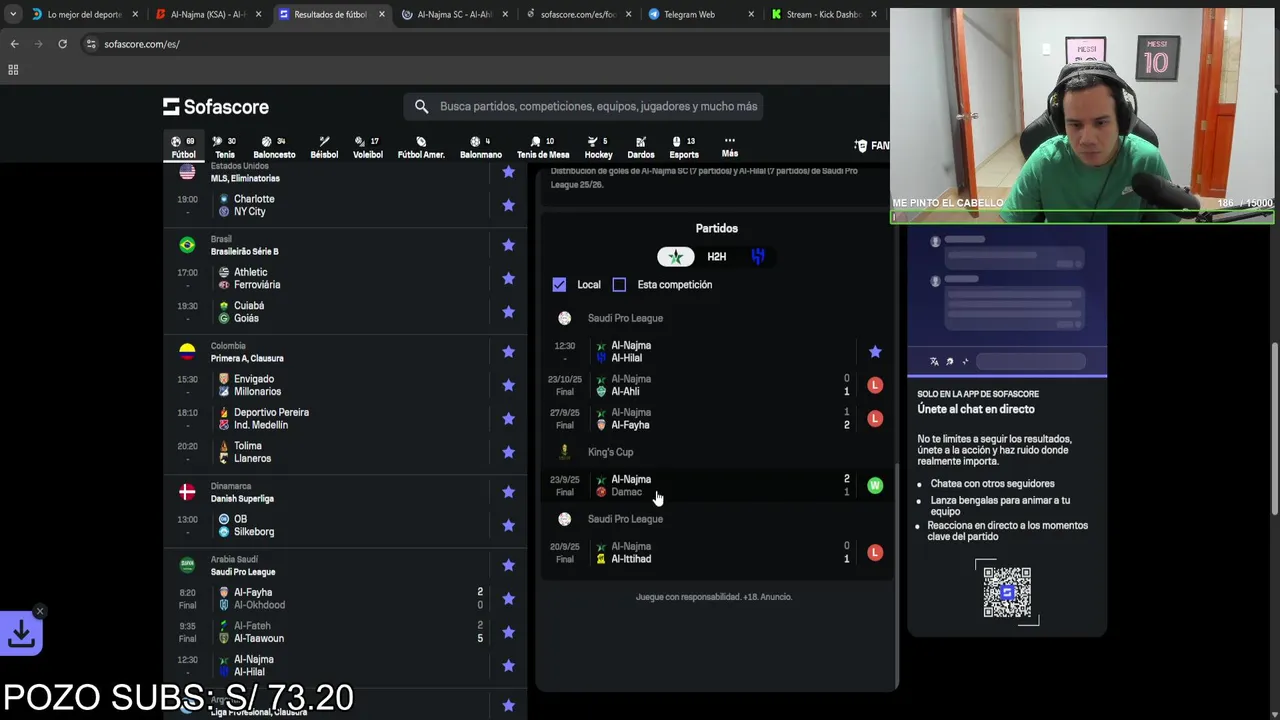Screen dimensions: 1280x720
Task: Uncheck the Local checkbox
Action: tap(559, 285)
